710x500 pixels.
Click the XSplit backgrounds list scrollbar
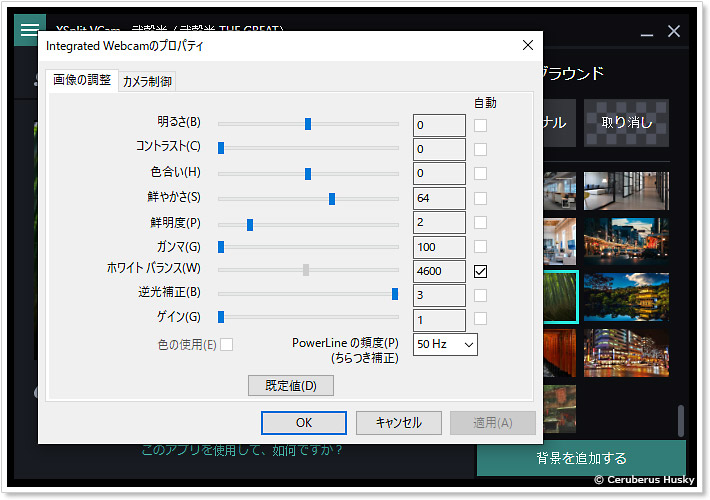681,420
